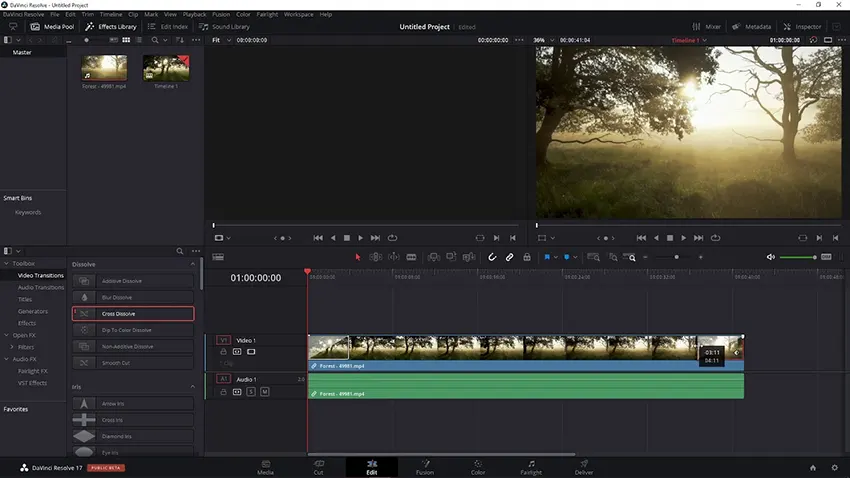Click the Detail Zoom icon

click(613, 257)
